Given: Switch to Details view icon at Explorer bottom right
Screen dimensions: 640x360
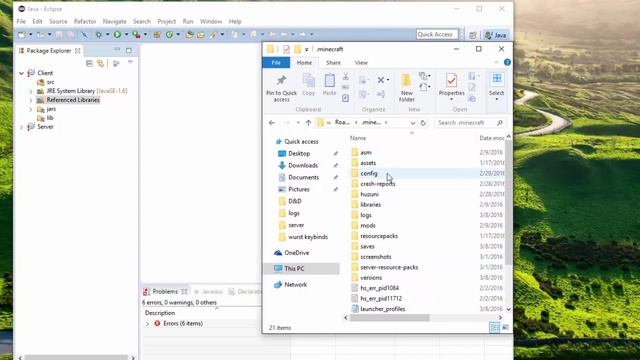Looking at the screenshot, I should coord(494,327).
